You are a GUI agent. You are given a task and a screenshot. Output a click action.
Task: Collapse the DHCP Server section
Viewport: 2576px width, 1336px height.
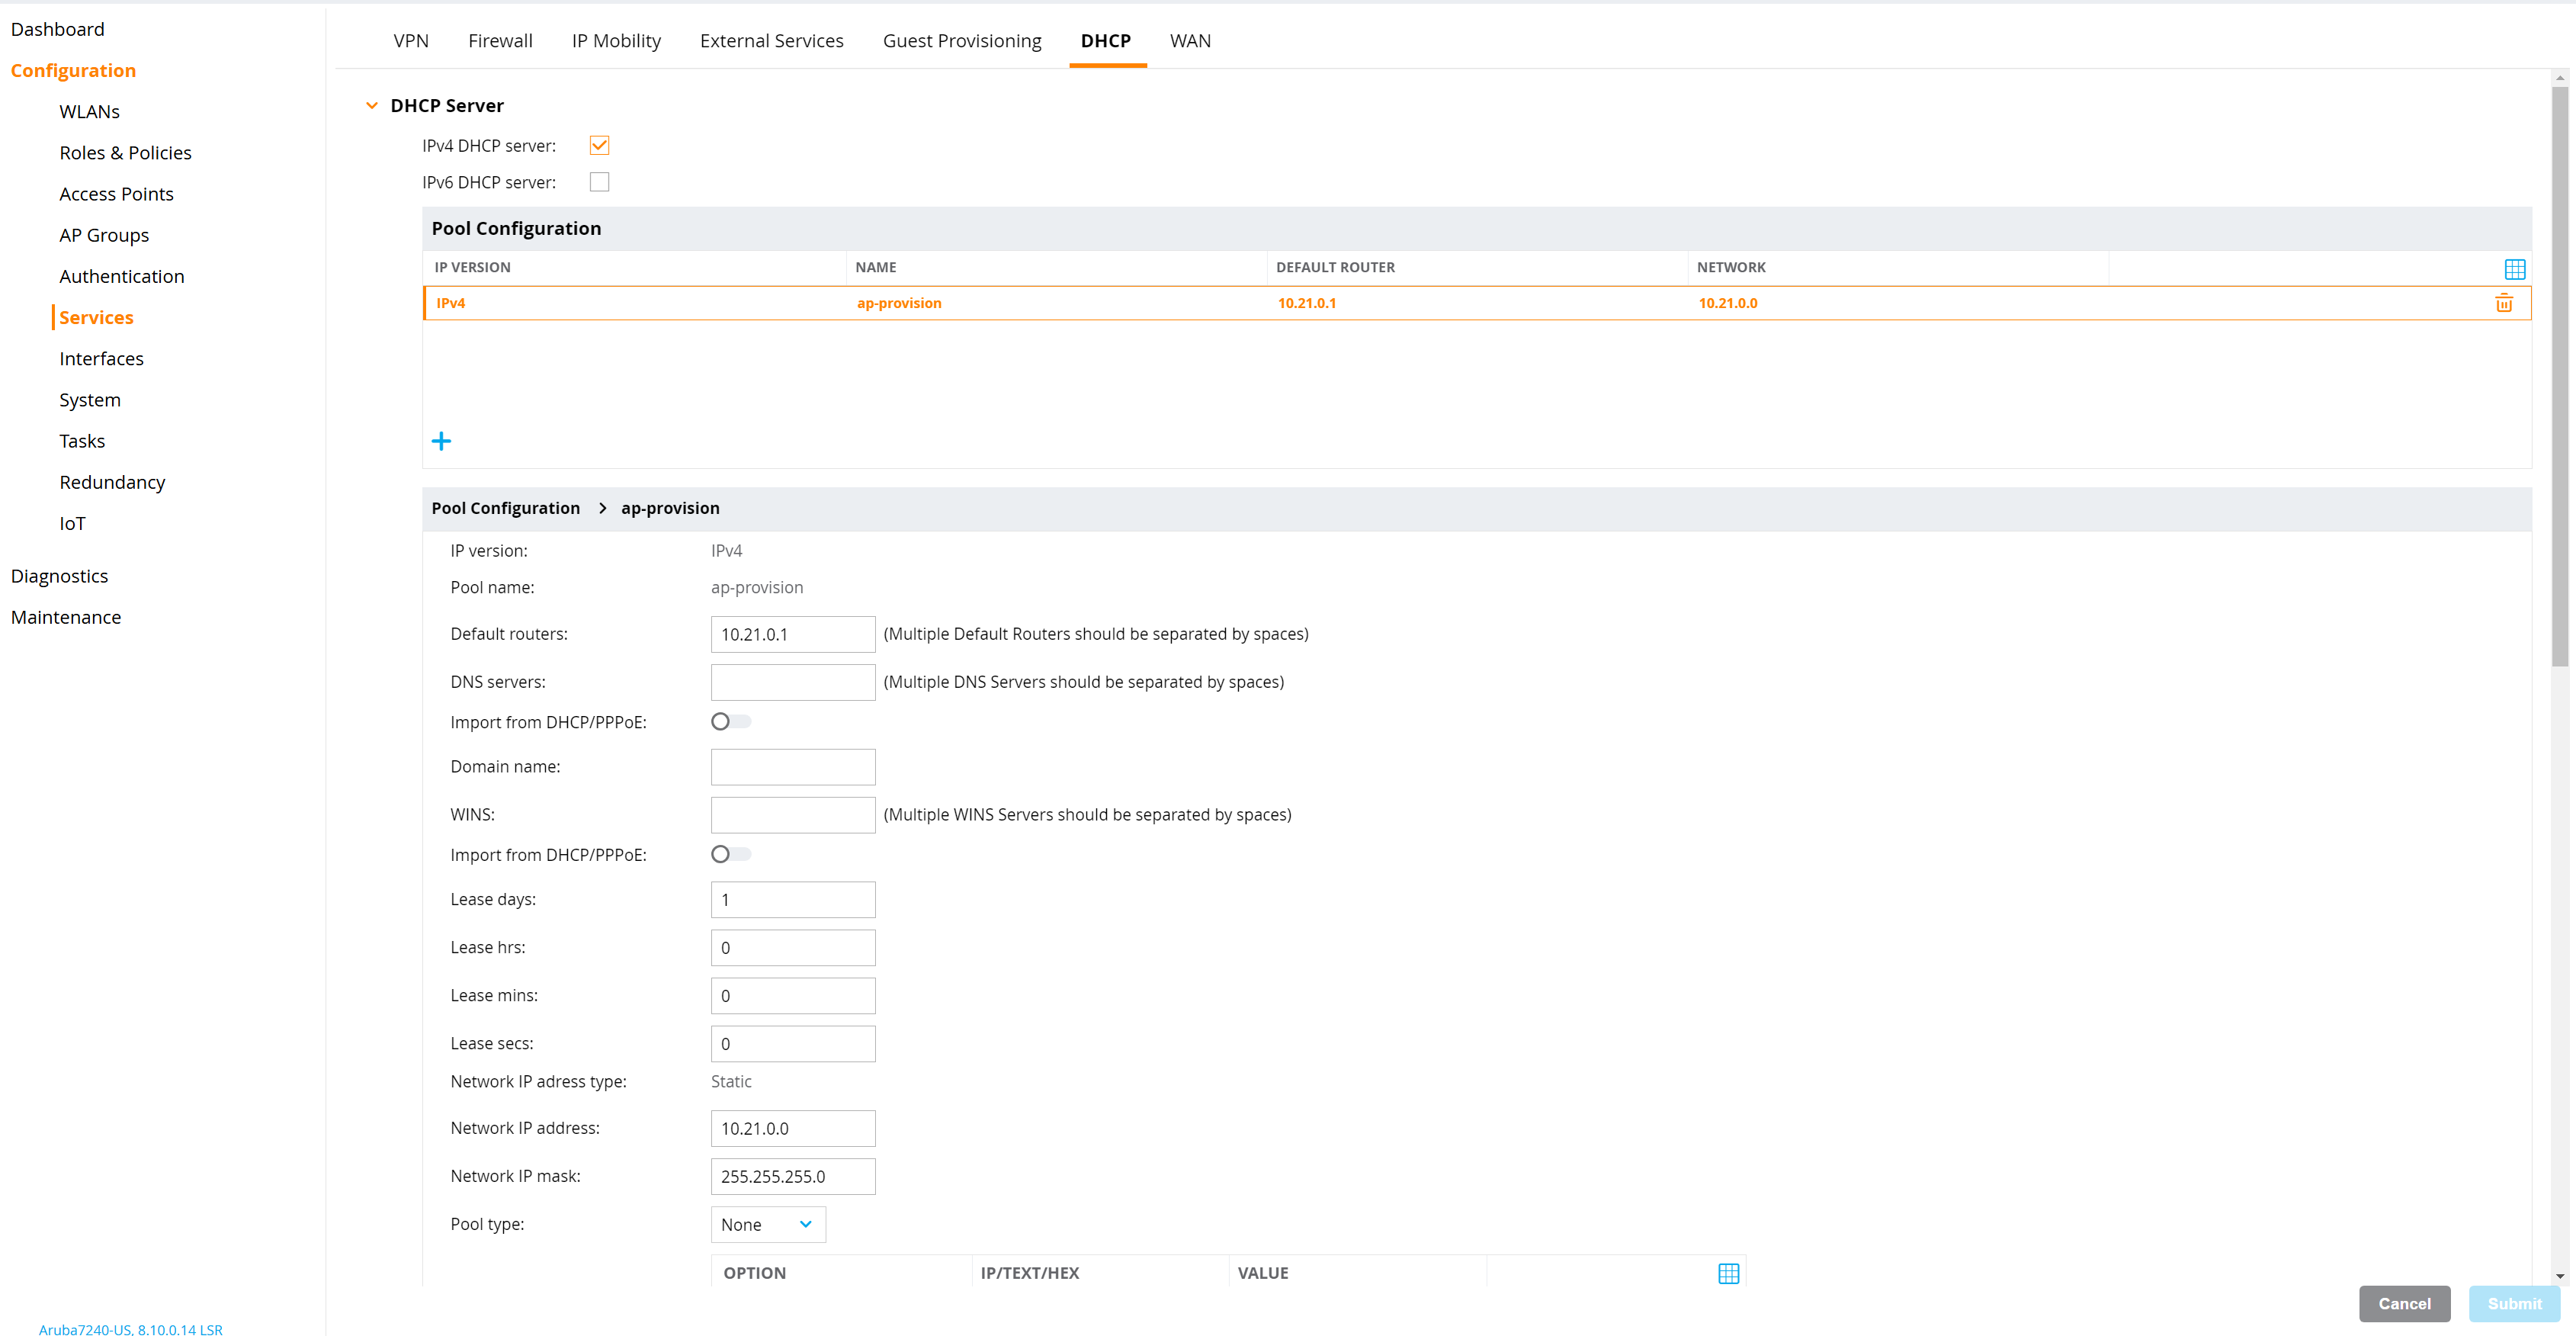[x=372, y=105]
